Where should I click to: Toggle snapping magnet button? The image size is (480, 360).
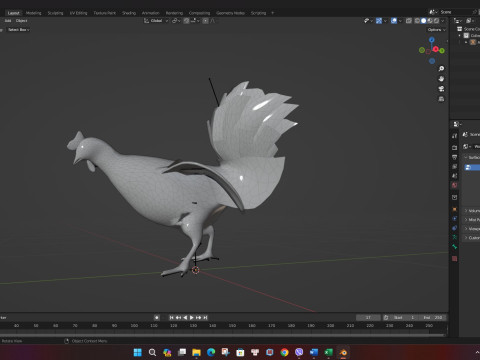[186, 21]
